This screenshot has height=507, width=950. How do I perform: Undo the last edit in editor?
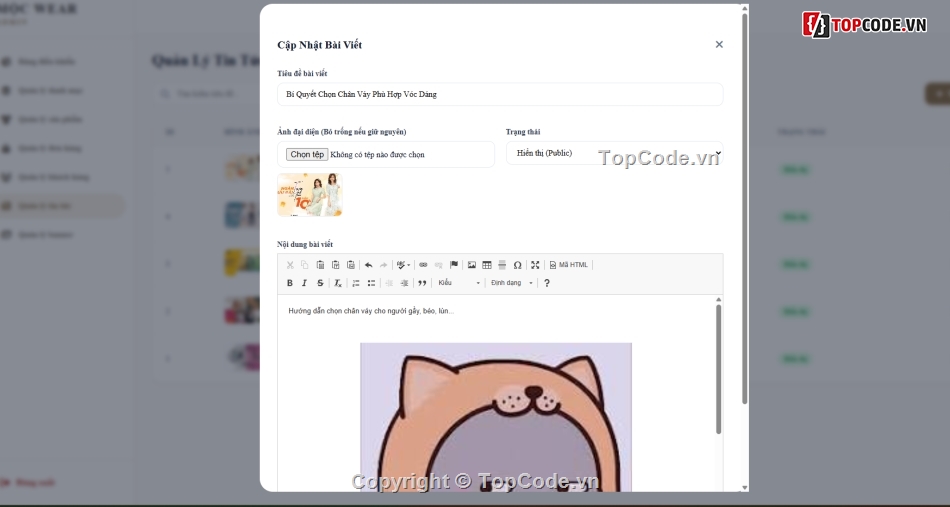tap(368, 265)
